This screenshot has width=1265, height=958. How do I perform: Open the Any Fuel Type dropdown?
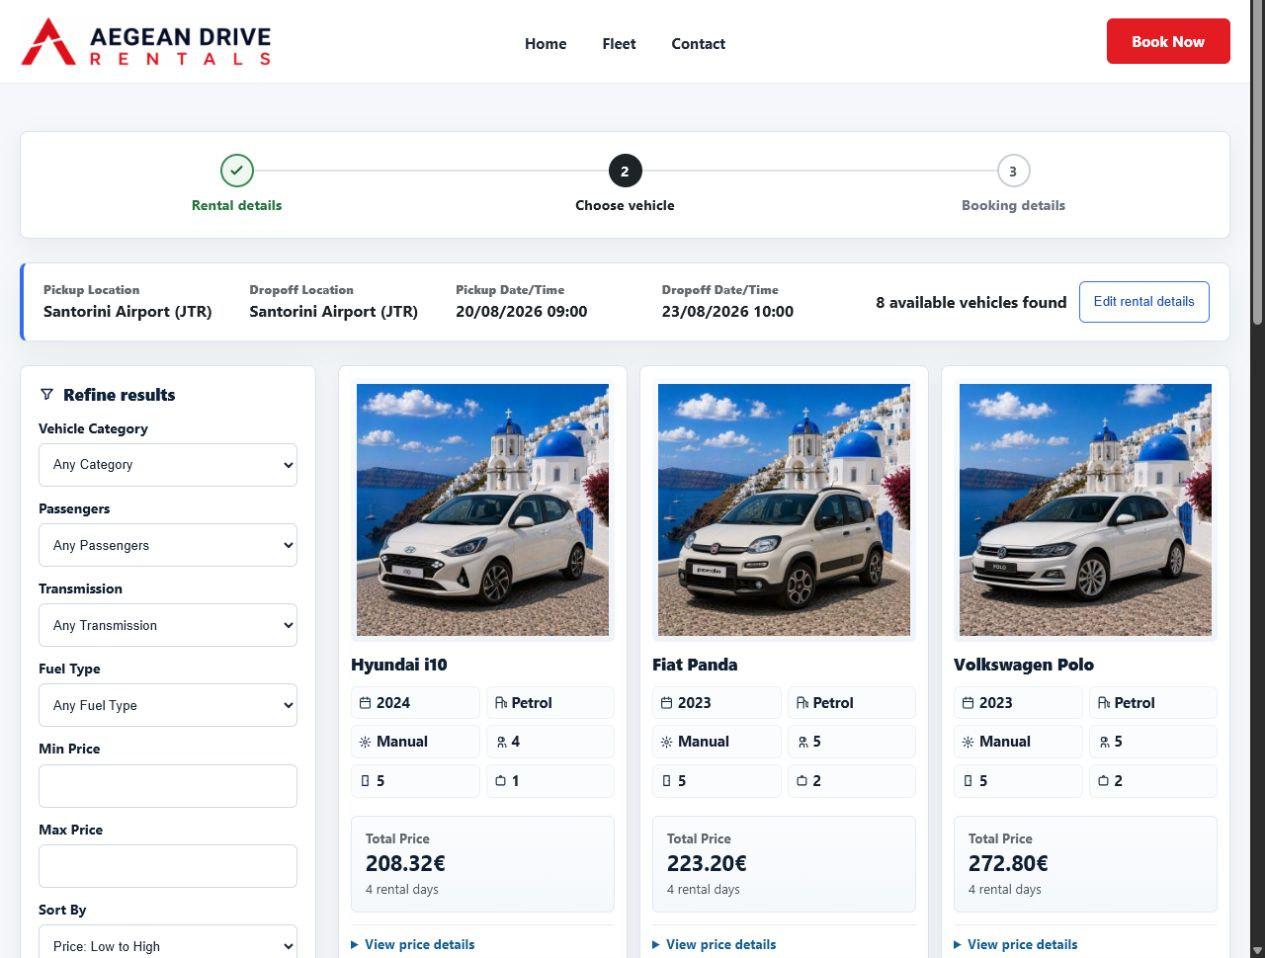tap(168, 705)
